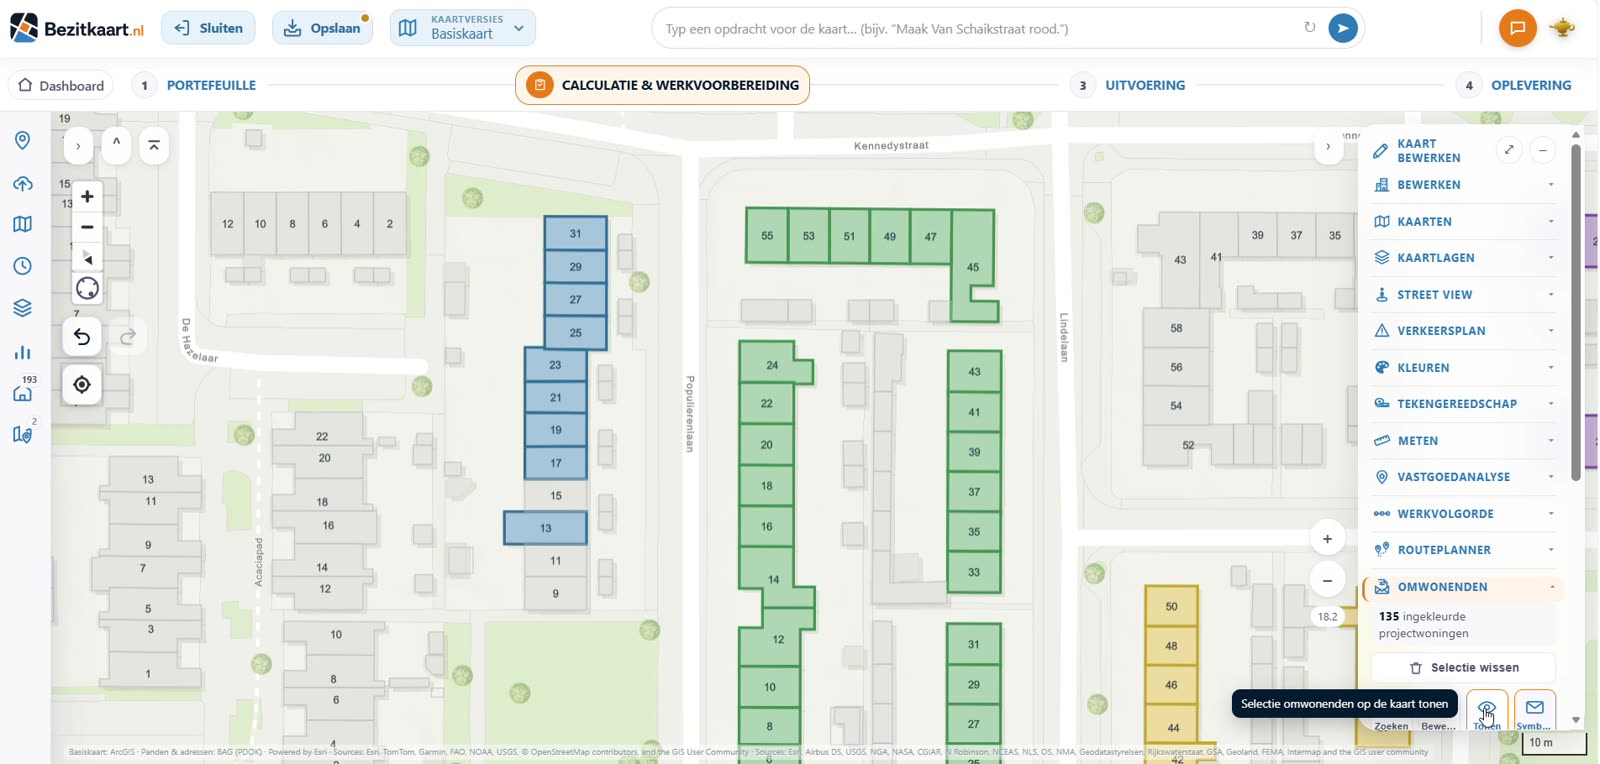
Task: Click the Opslaan save button
Action: 322,28
